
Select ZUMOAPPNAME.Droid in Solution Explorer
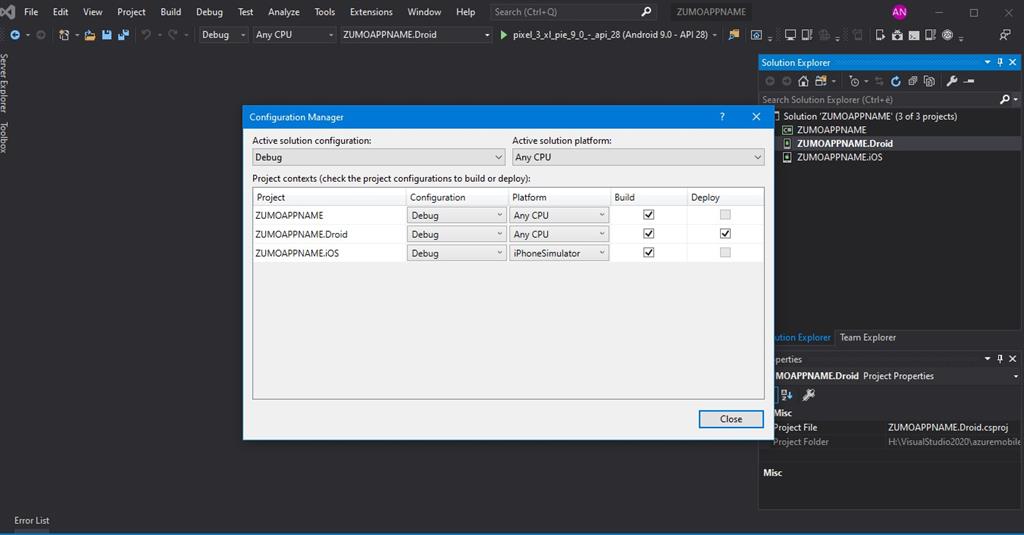coord(844,143)
